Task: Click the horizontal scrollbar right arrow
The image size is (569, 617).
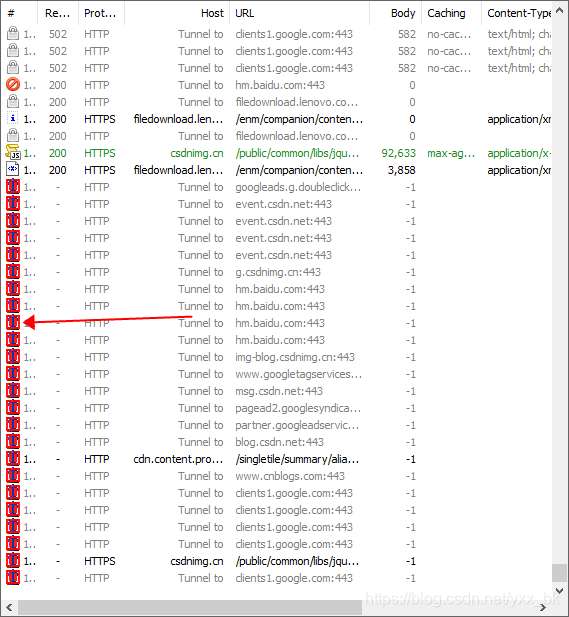Action: (543, 607)
